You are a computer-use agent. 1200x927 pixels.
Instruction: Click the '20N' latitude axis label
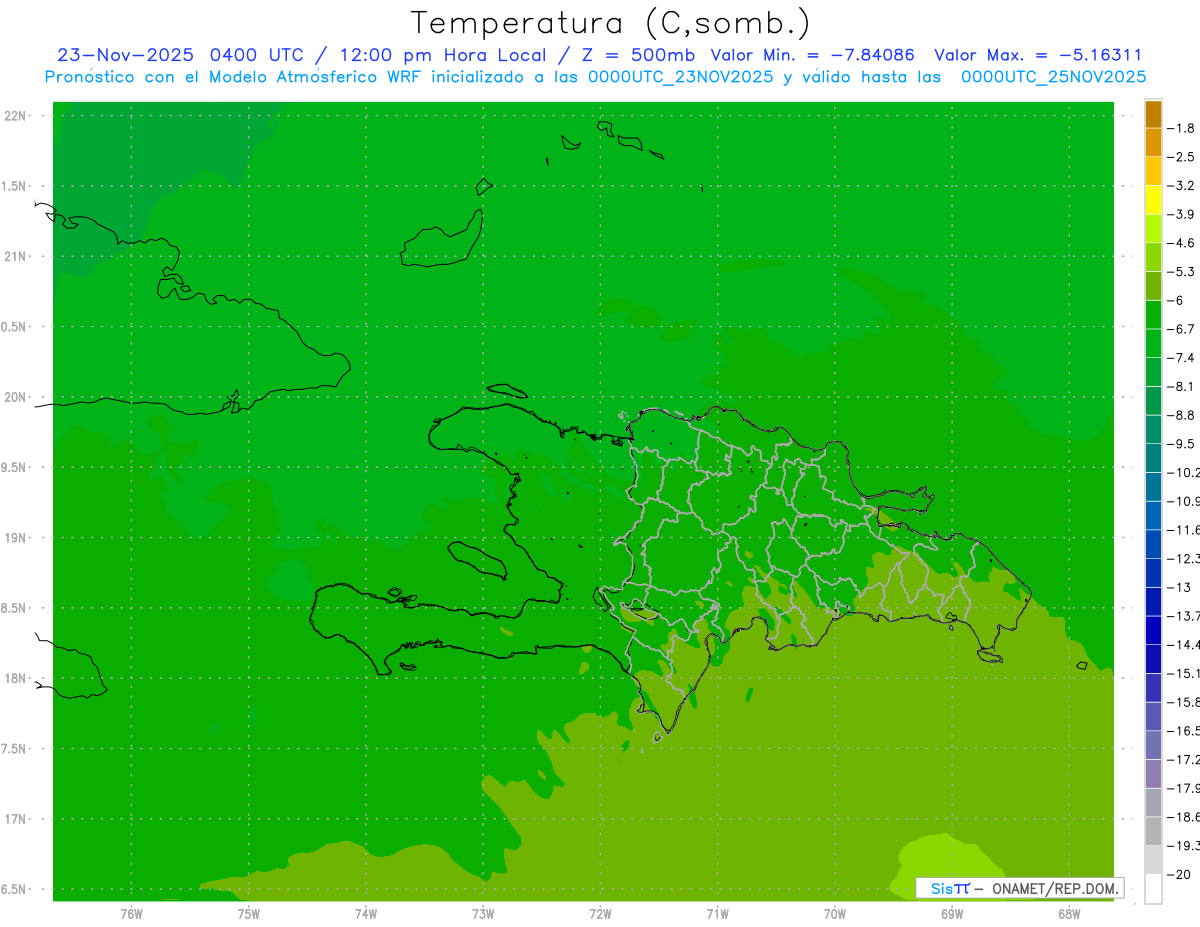17,398
